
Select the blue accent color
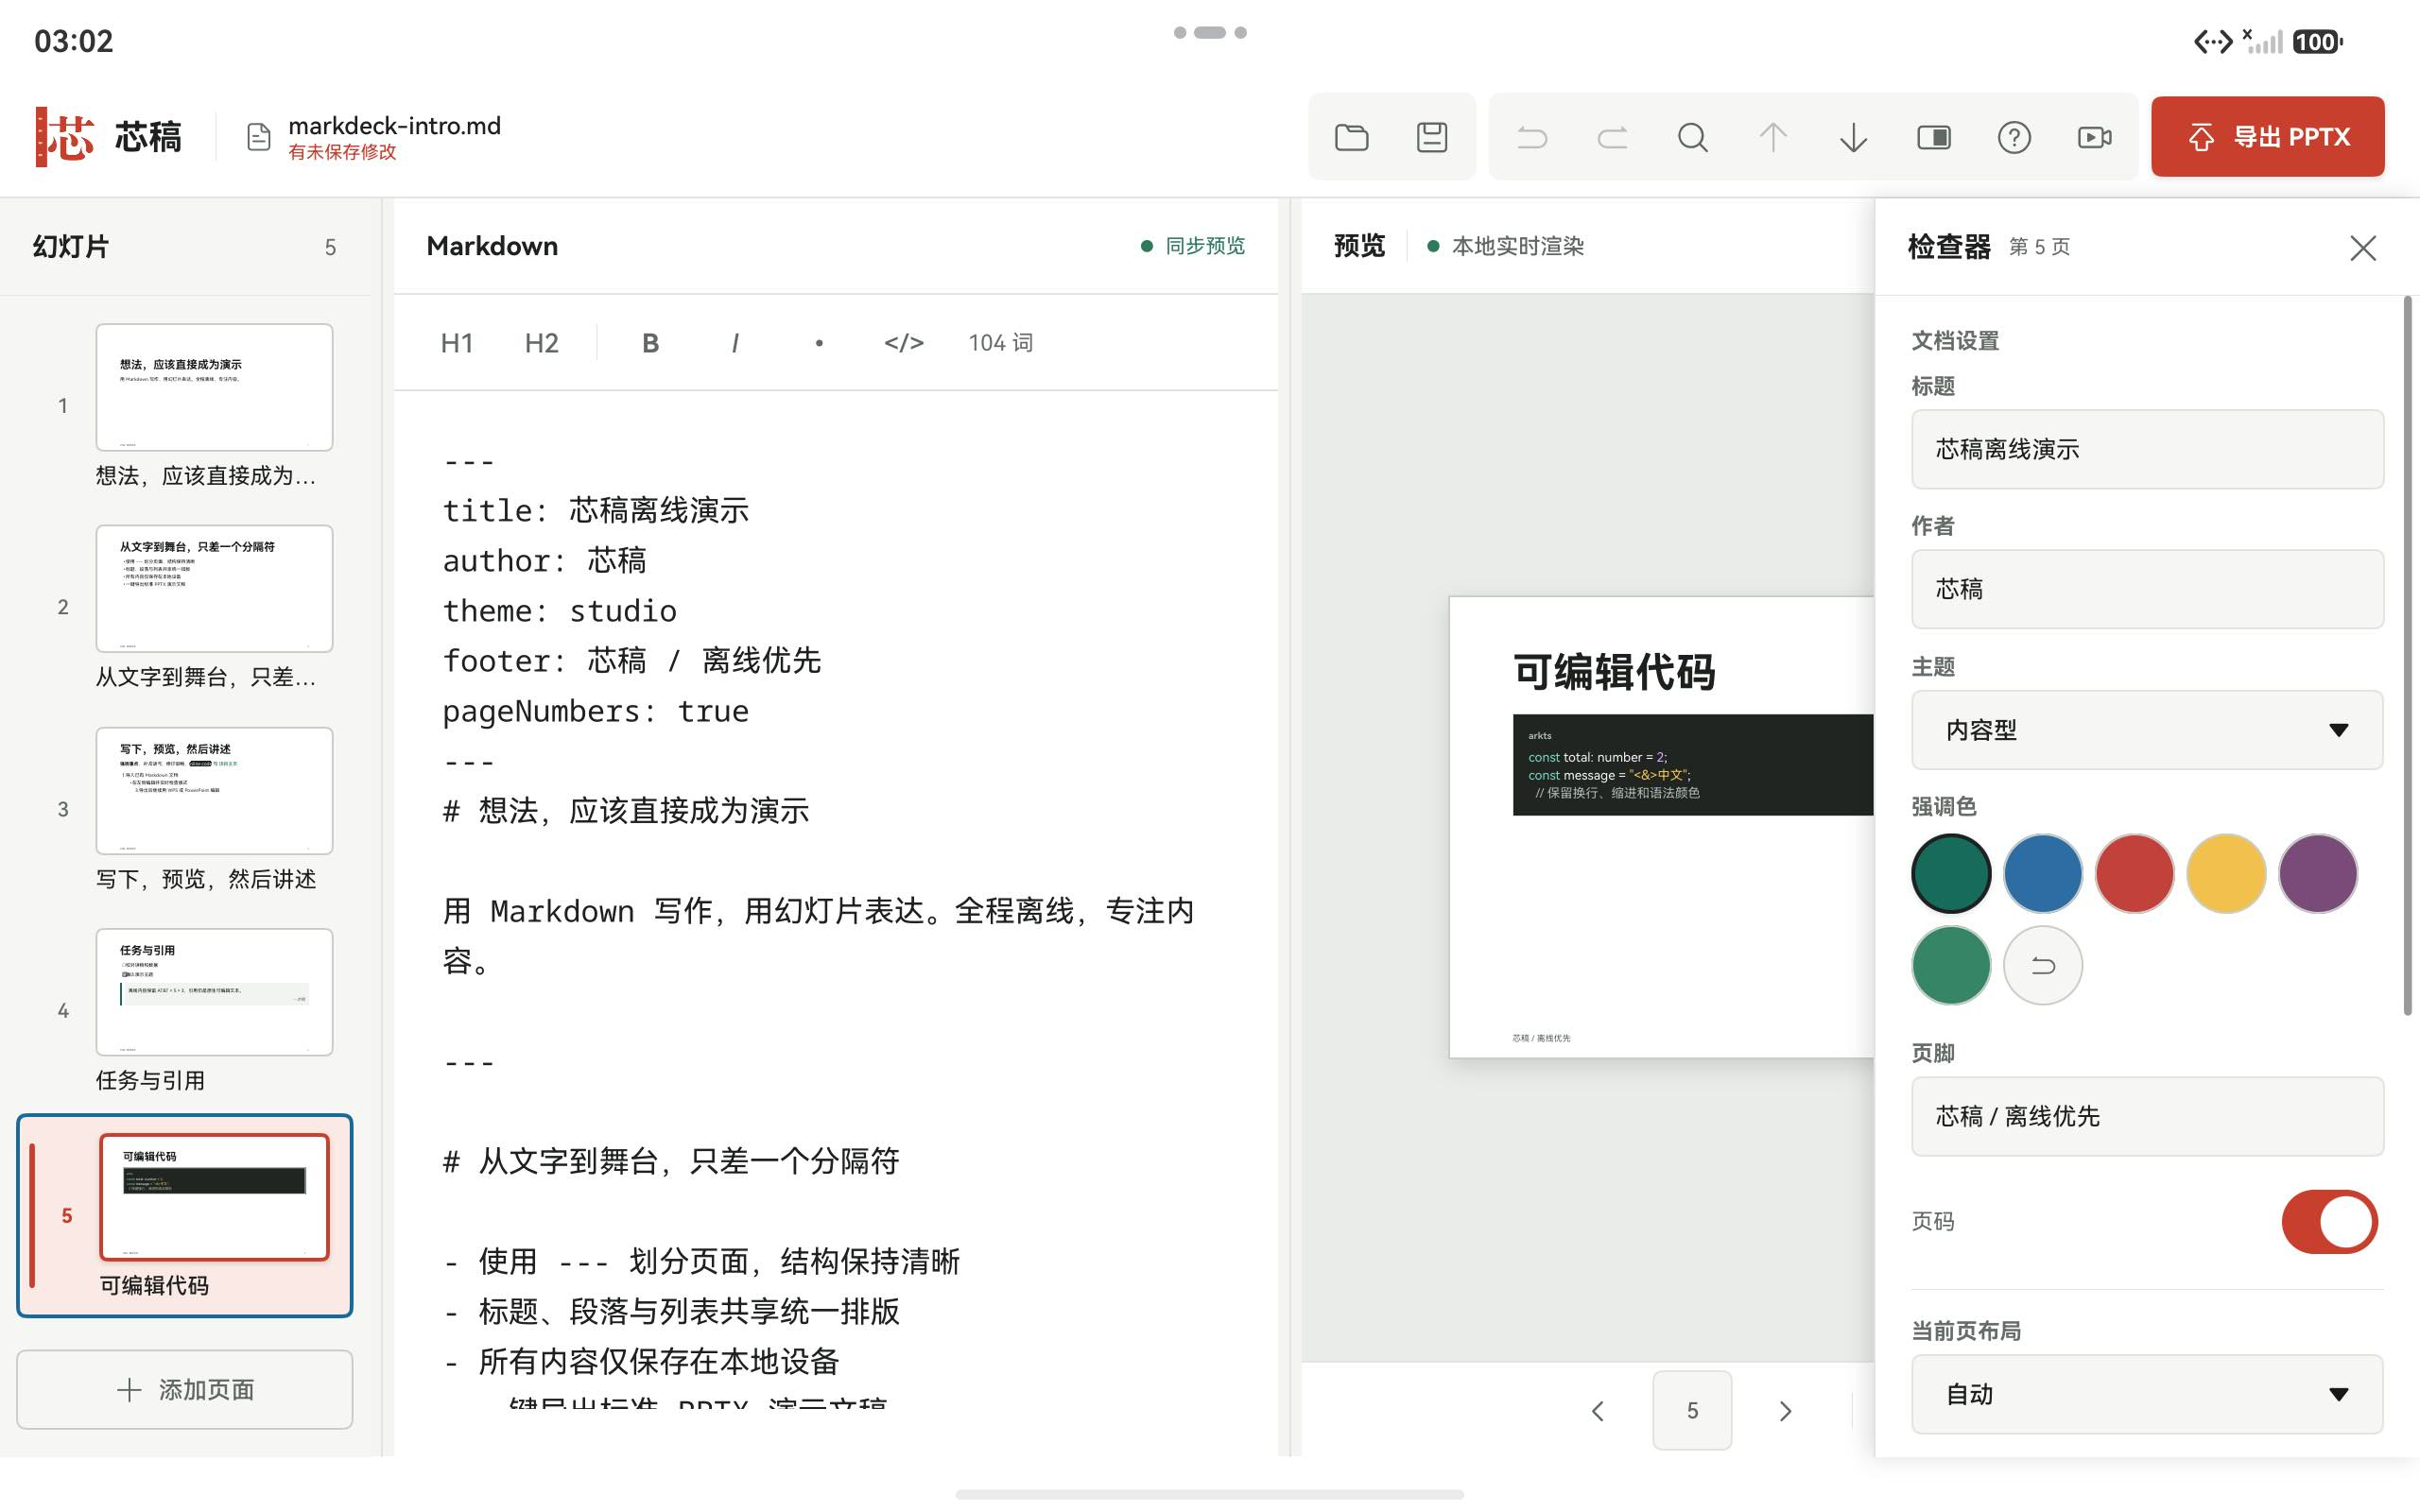[x=2043, y=873]
